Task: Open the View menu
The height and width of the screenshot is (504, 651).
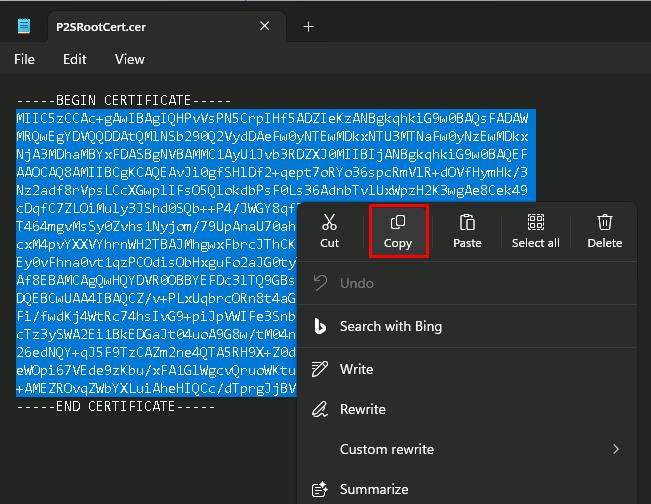Action: pyautogui.click(x=129, y=59)
